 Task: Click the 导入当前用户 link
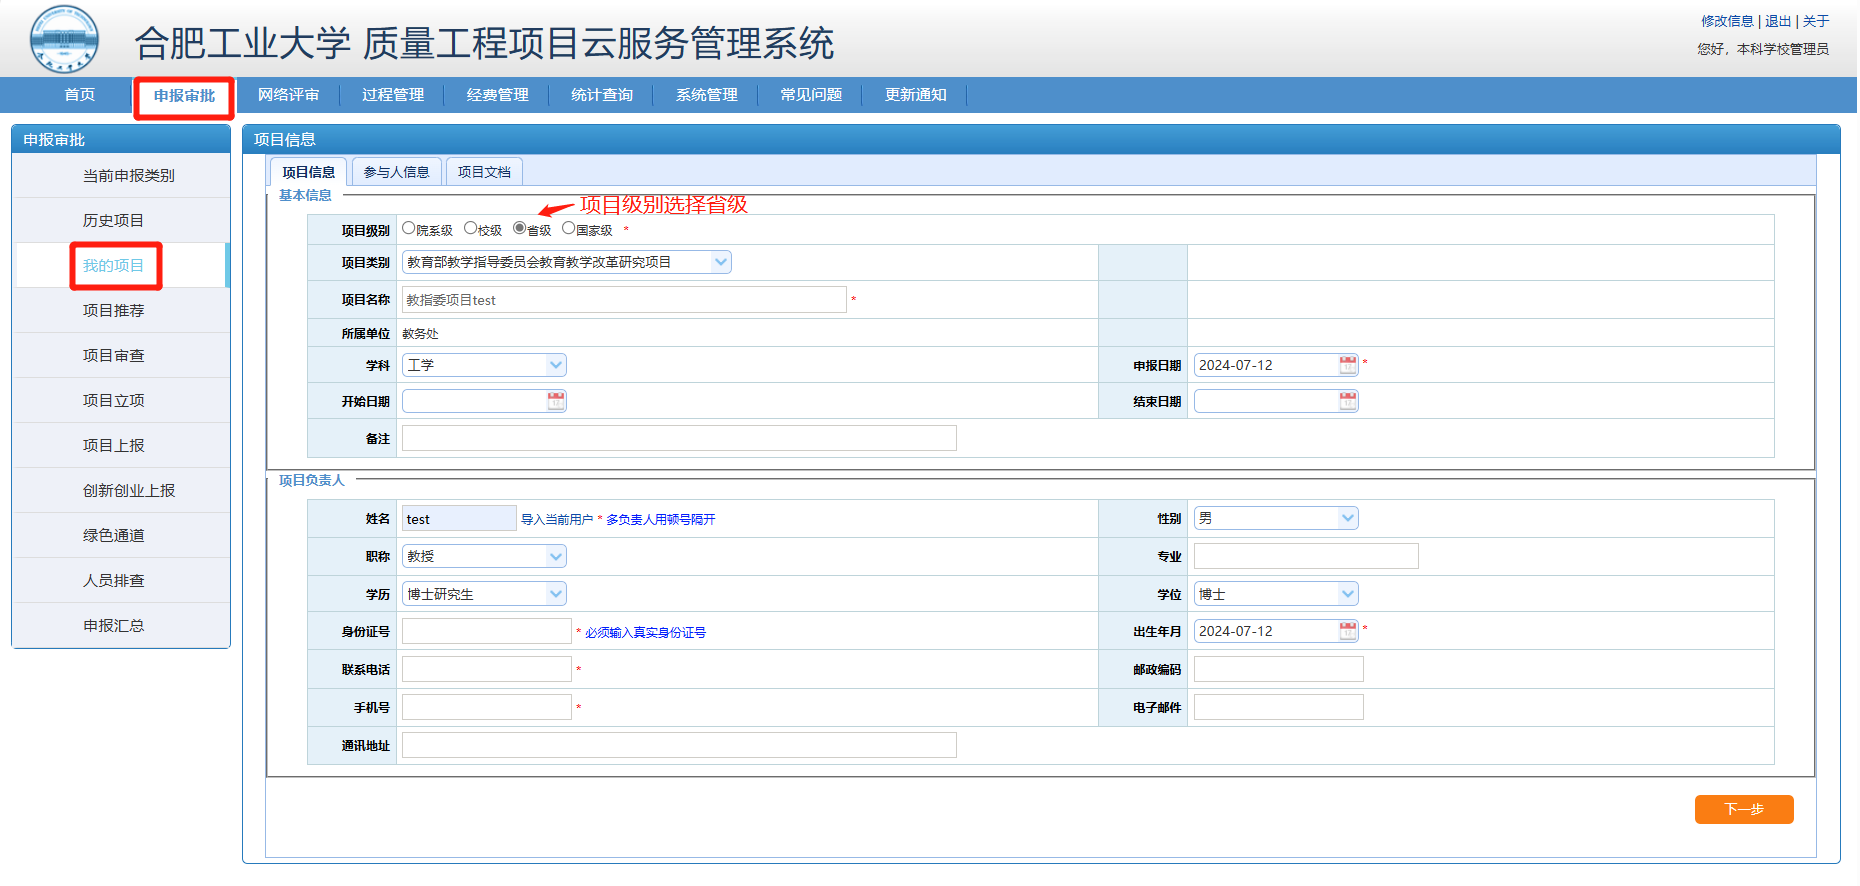pos(556,520)
